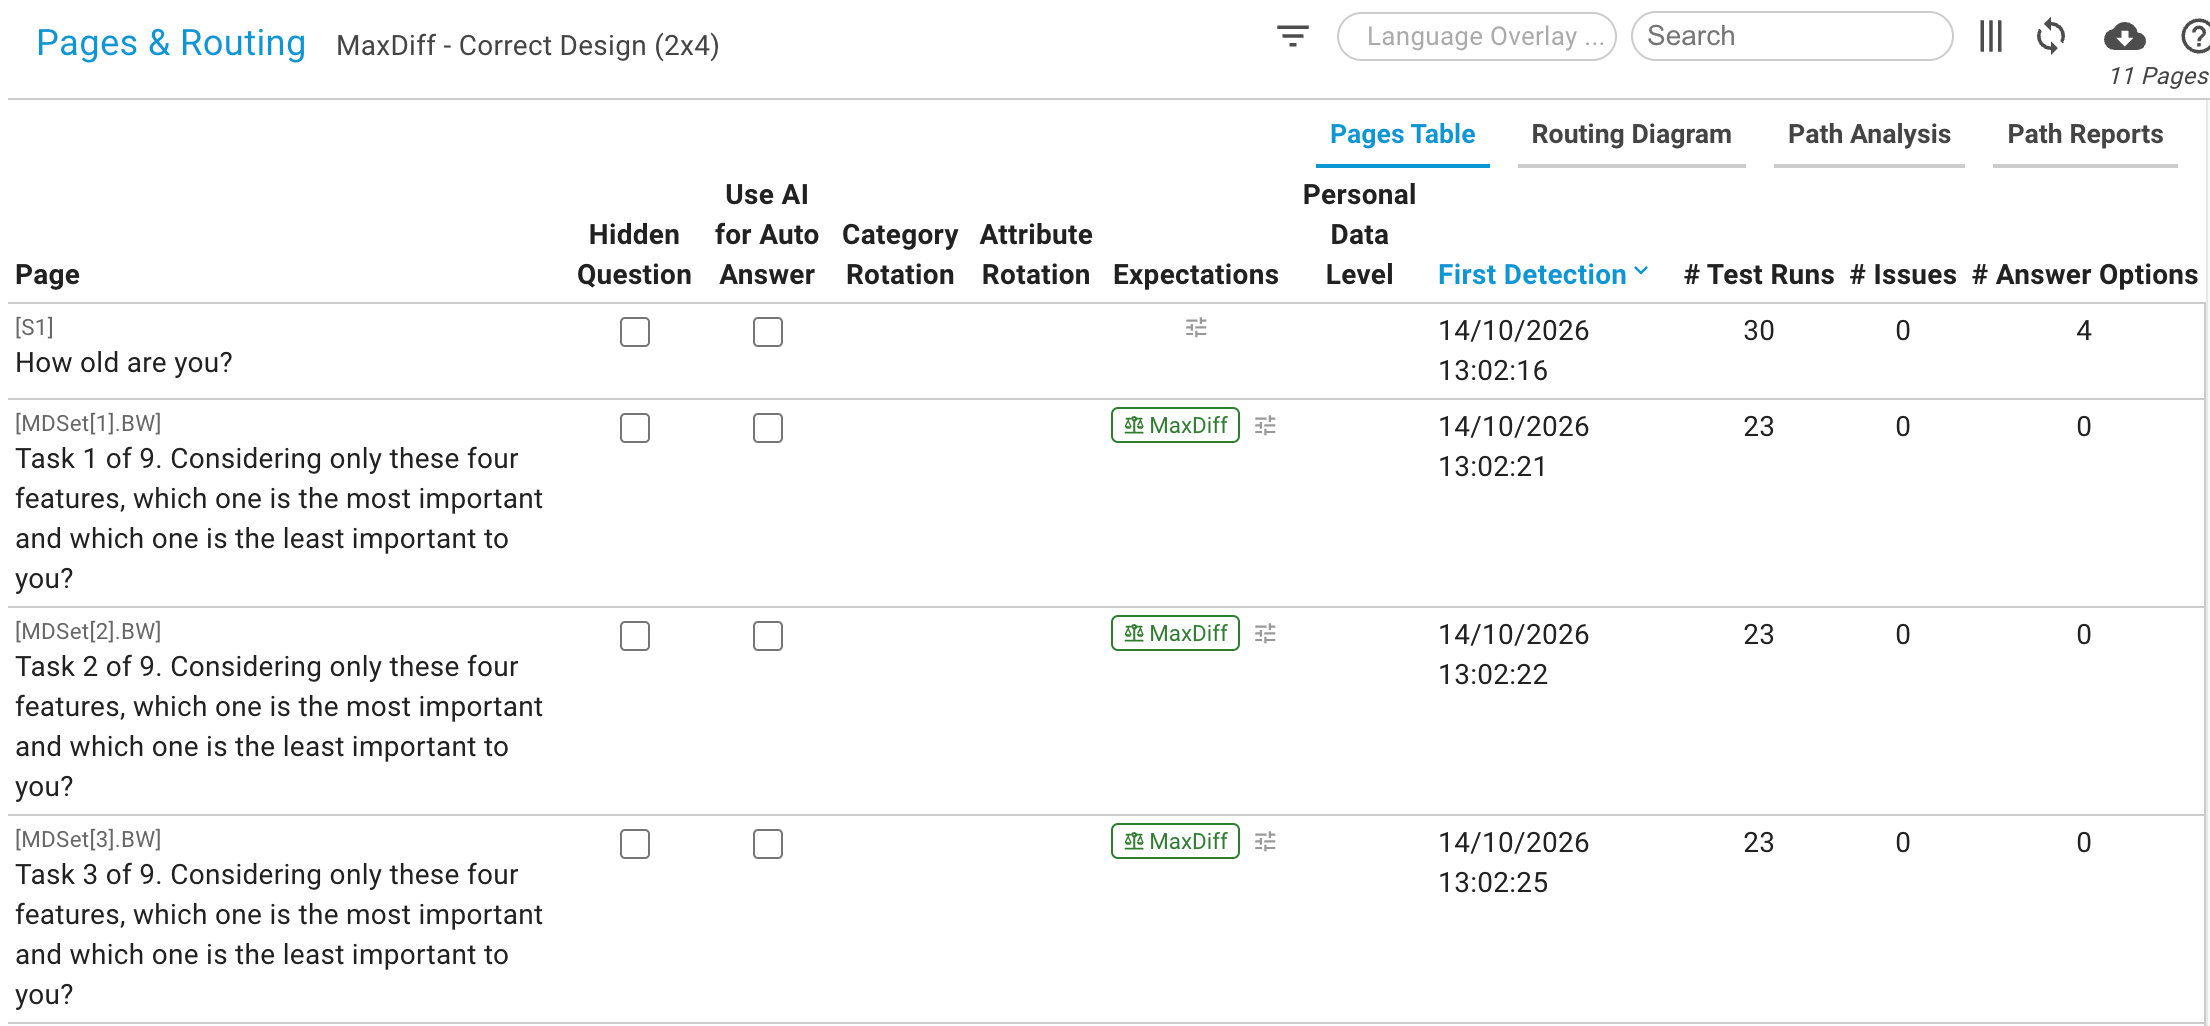This screenshot has height=1026, width=2210.
Task: Focus the Search input field
Action: [x=1791, y=37]
